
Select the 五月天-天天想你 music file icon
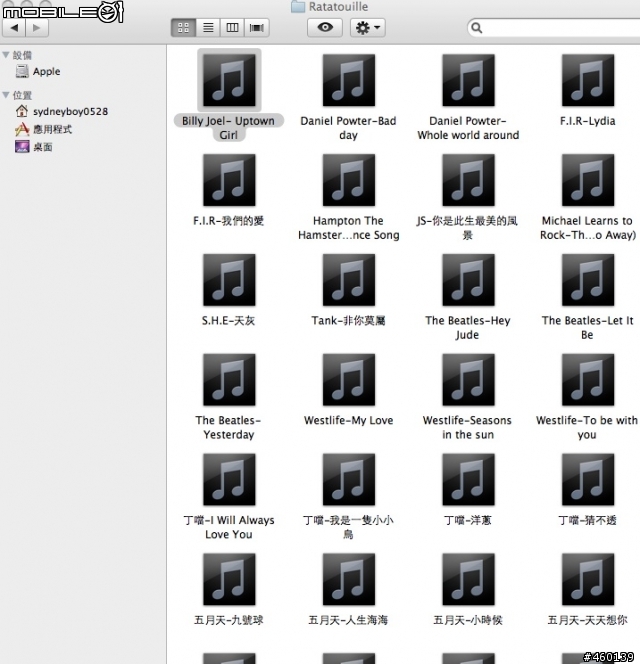tap(588, 579)
